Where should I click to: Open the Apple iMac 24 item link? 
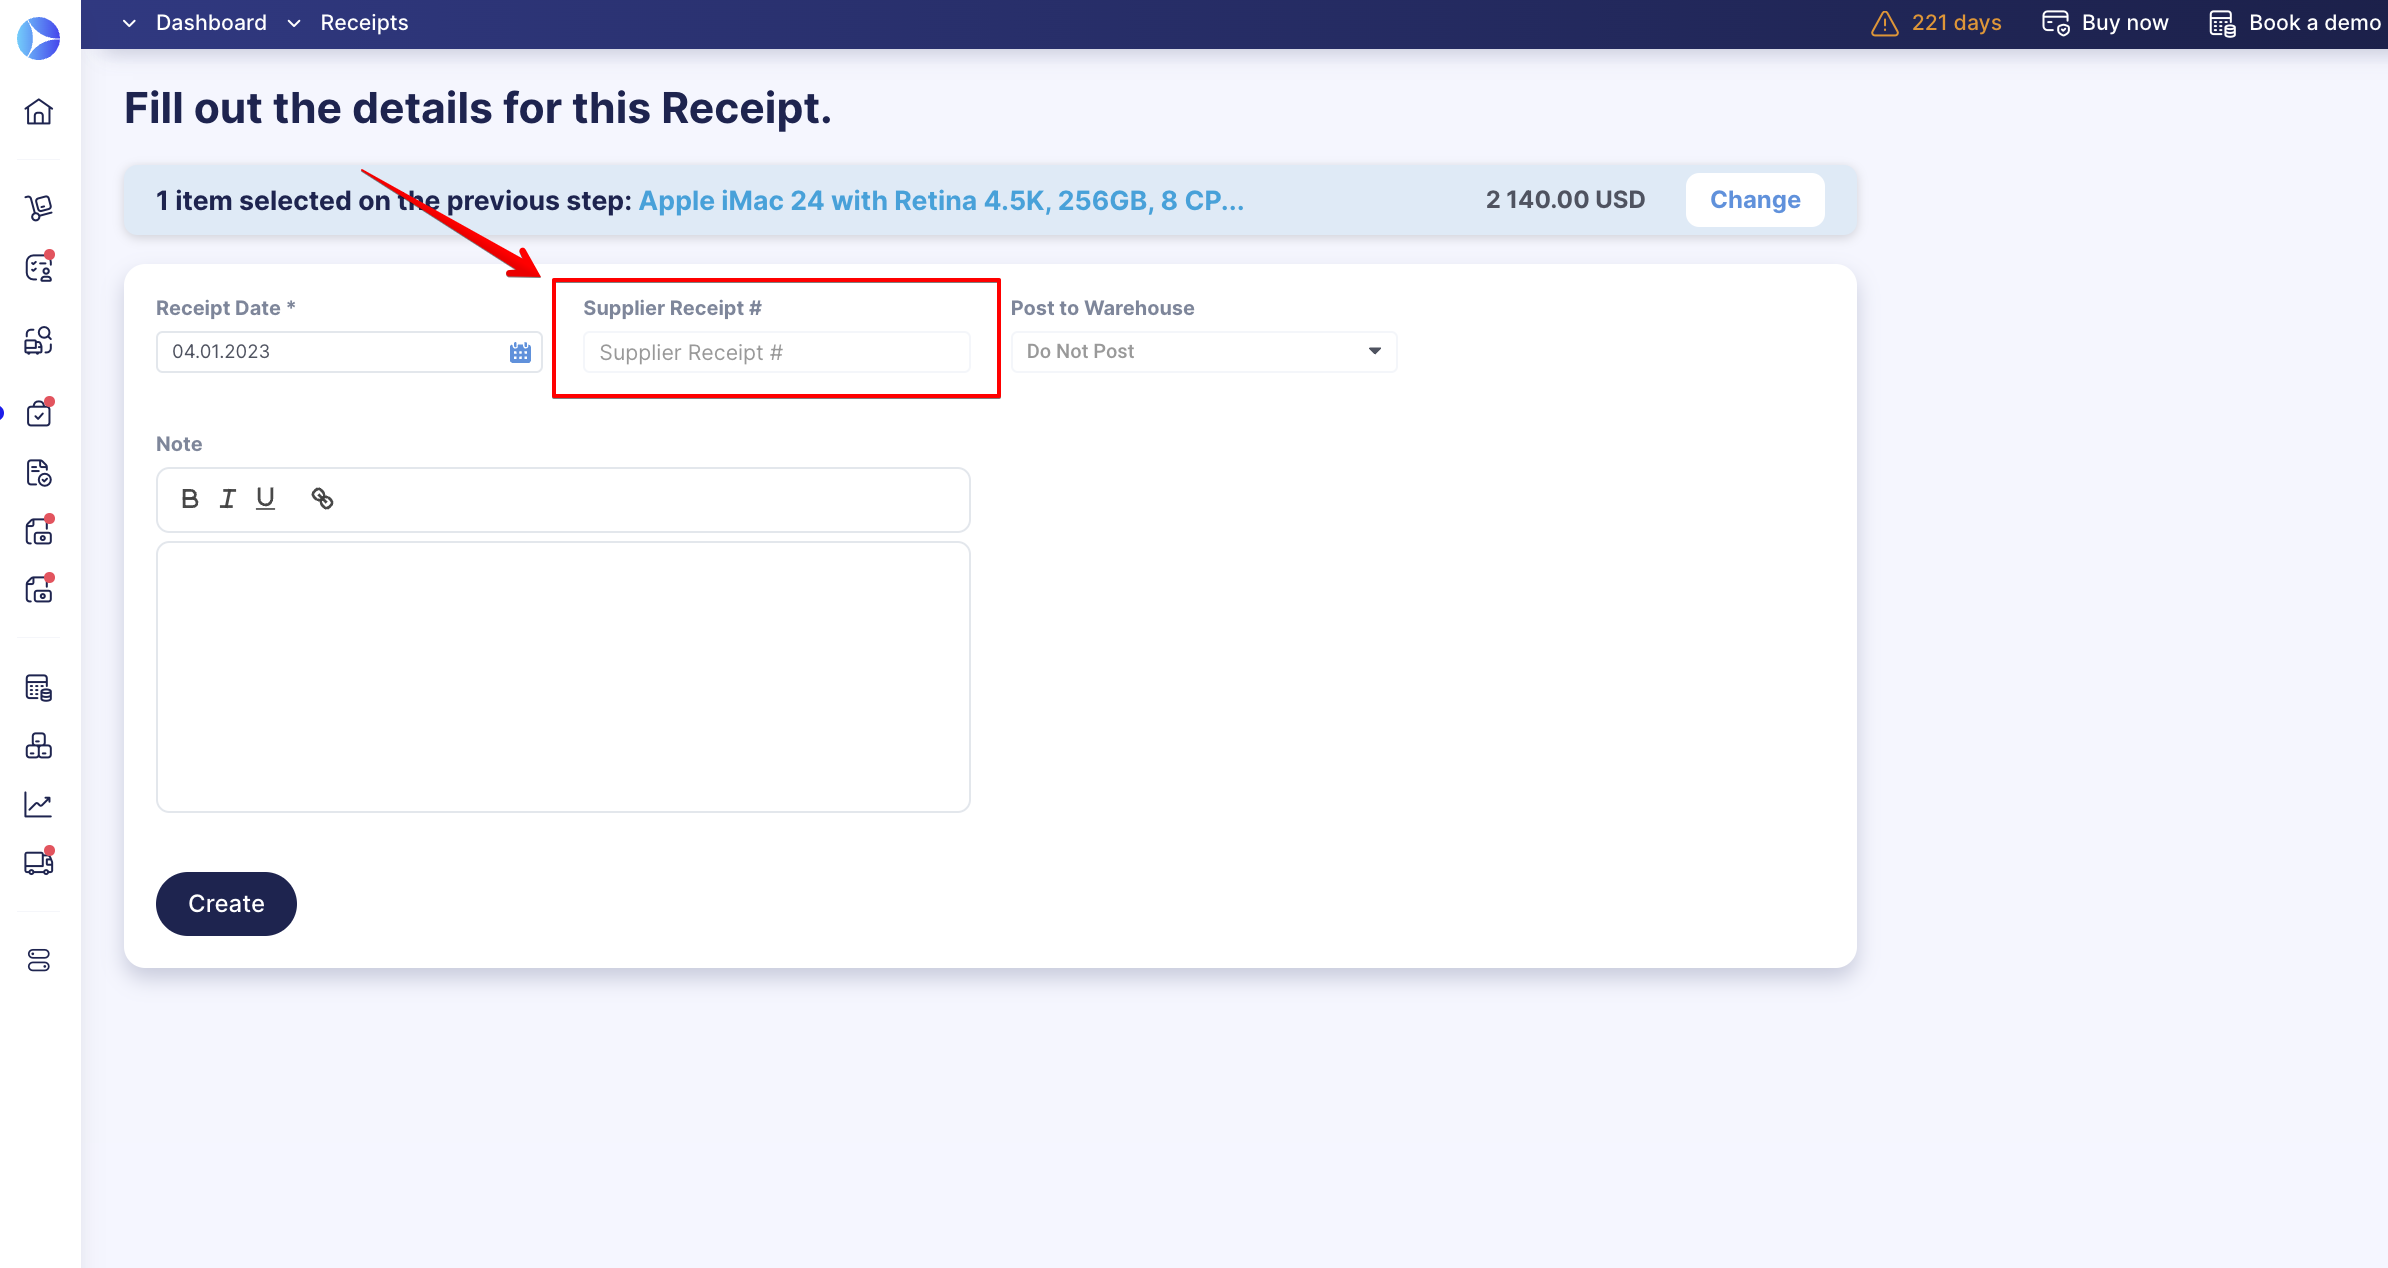coord(941,201)
